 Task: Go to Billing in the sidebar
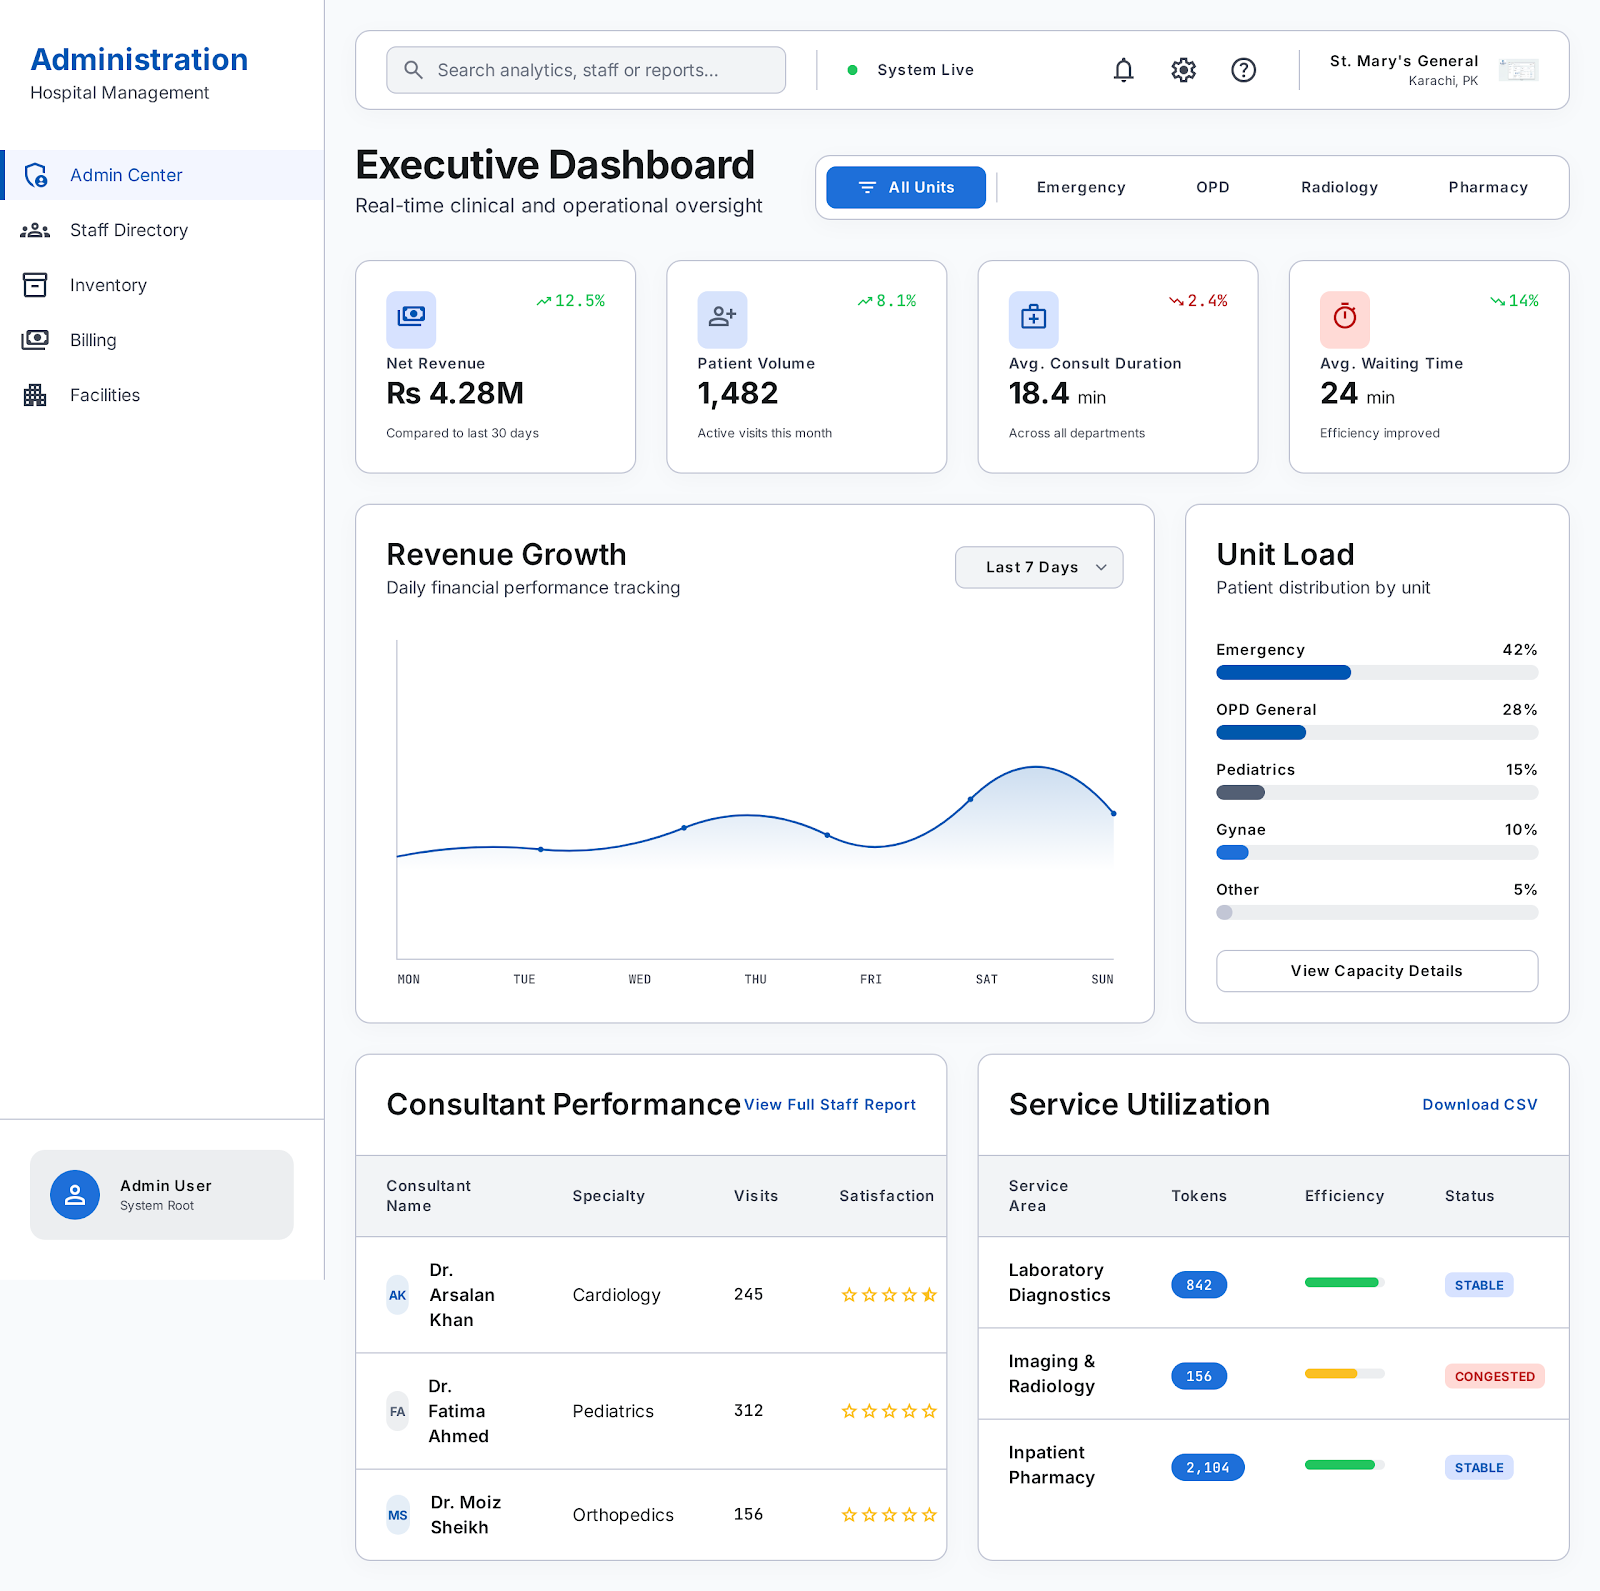point(162,340)
